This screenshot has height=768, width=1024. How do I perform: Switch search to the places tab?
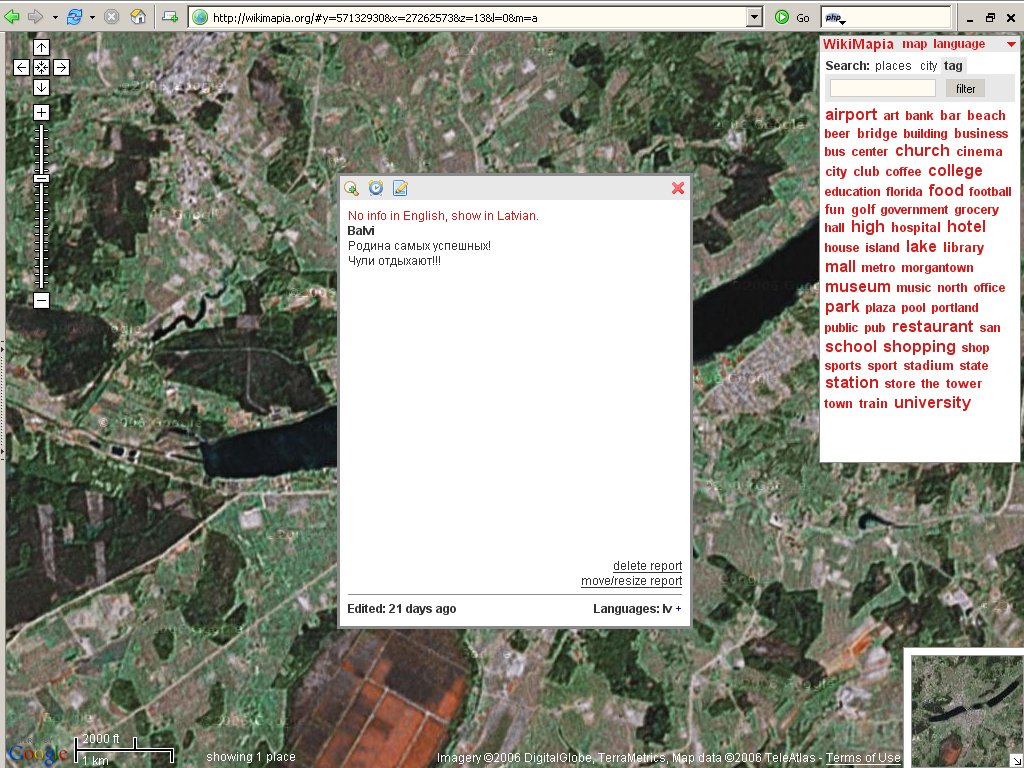point(893,66)
